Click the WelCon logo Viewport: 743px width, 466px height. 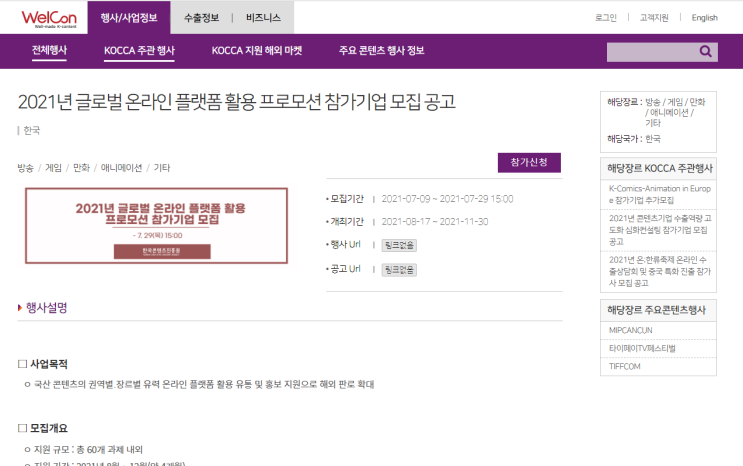(49, 18)
